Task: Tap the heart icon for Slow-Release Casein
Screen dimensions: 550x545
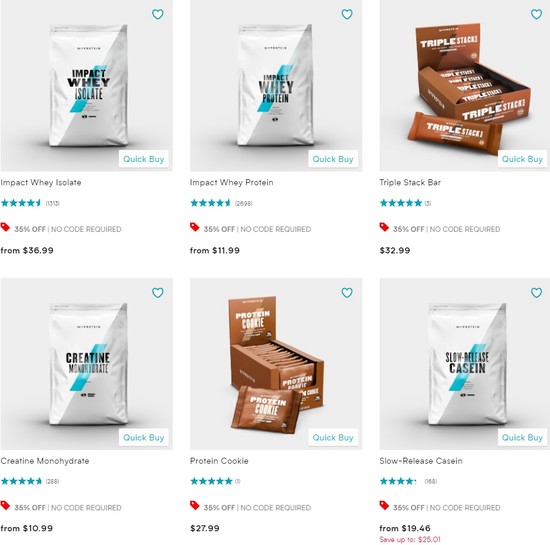Action: pyautogui.click(x=536, y=292)
